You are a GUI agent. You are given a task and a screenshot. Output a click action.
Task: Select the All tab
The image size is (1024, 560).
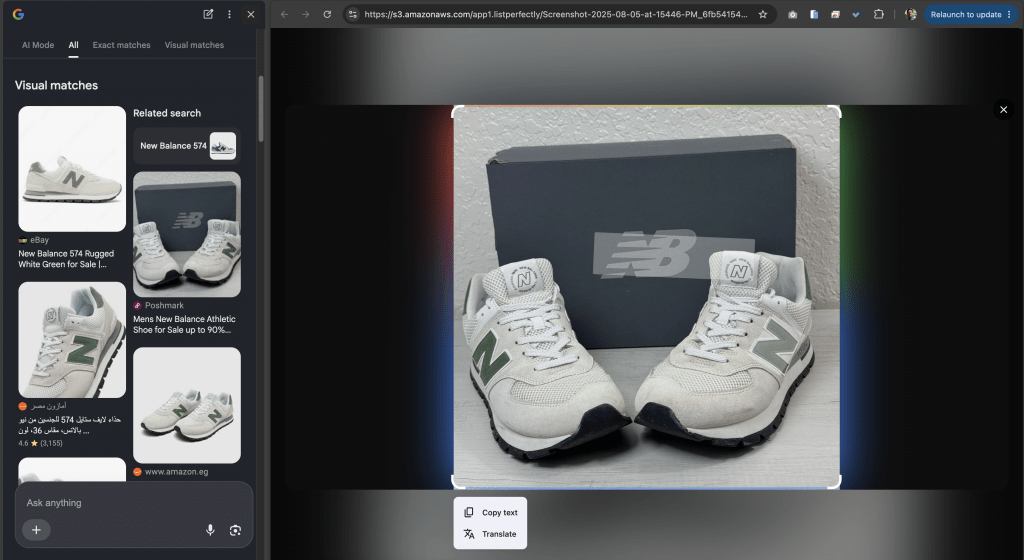tap(73, 45)
